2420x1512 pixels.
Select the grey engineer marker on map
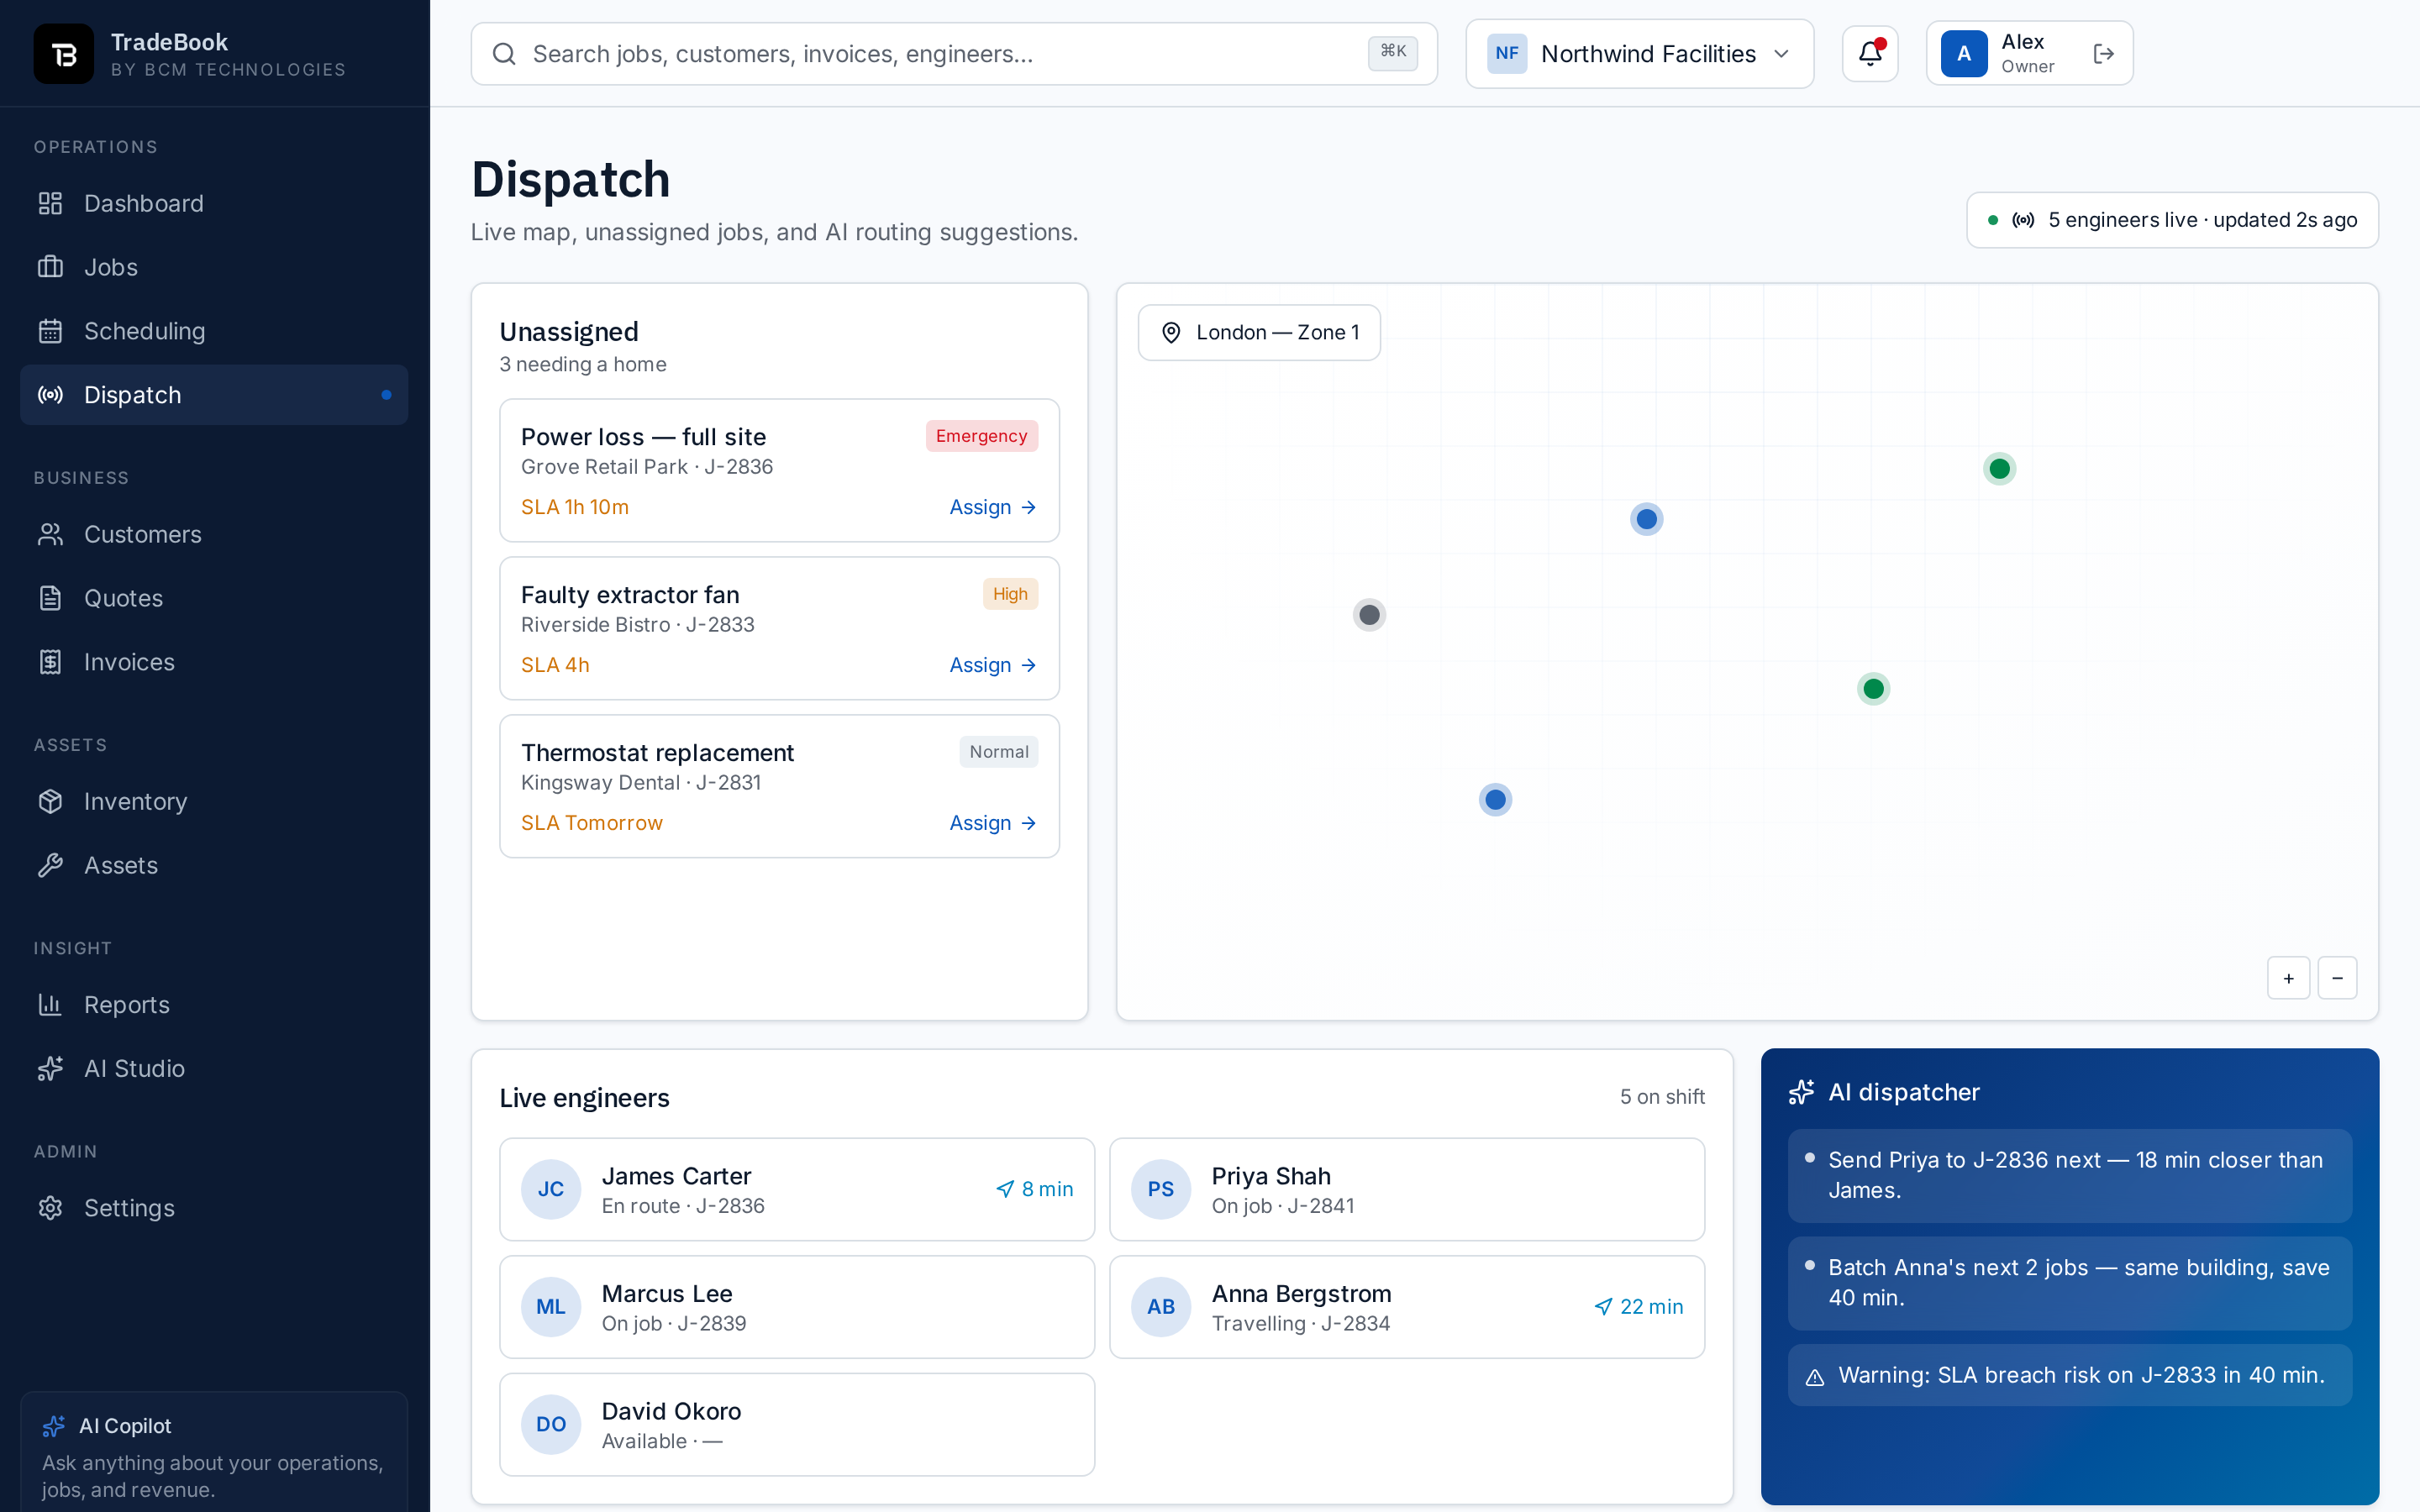coord(1369,615)
